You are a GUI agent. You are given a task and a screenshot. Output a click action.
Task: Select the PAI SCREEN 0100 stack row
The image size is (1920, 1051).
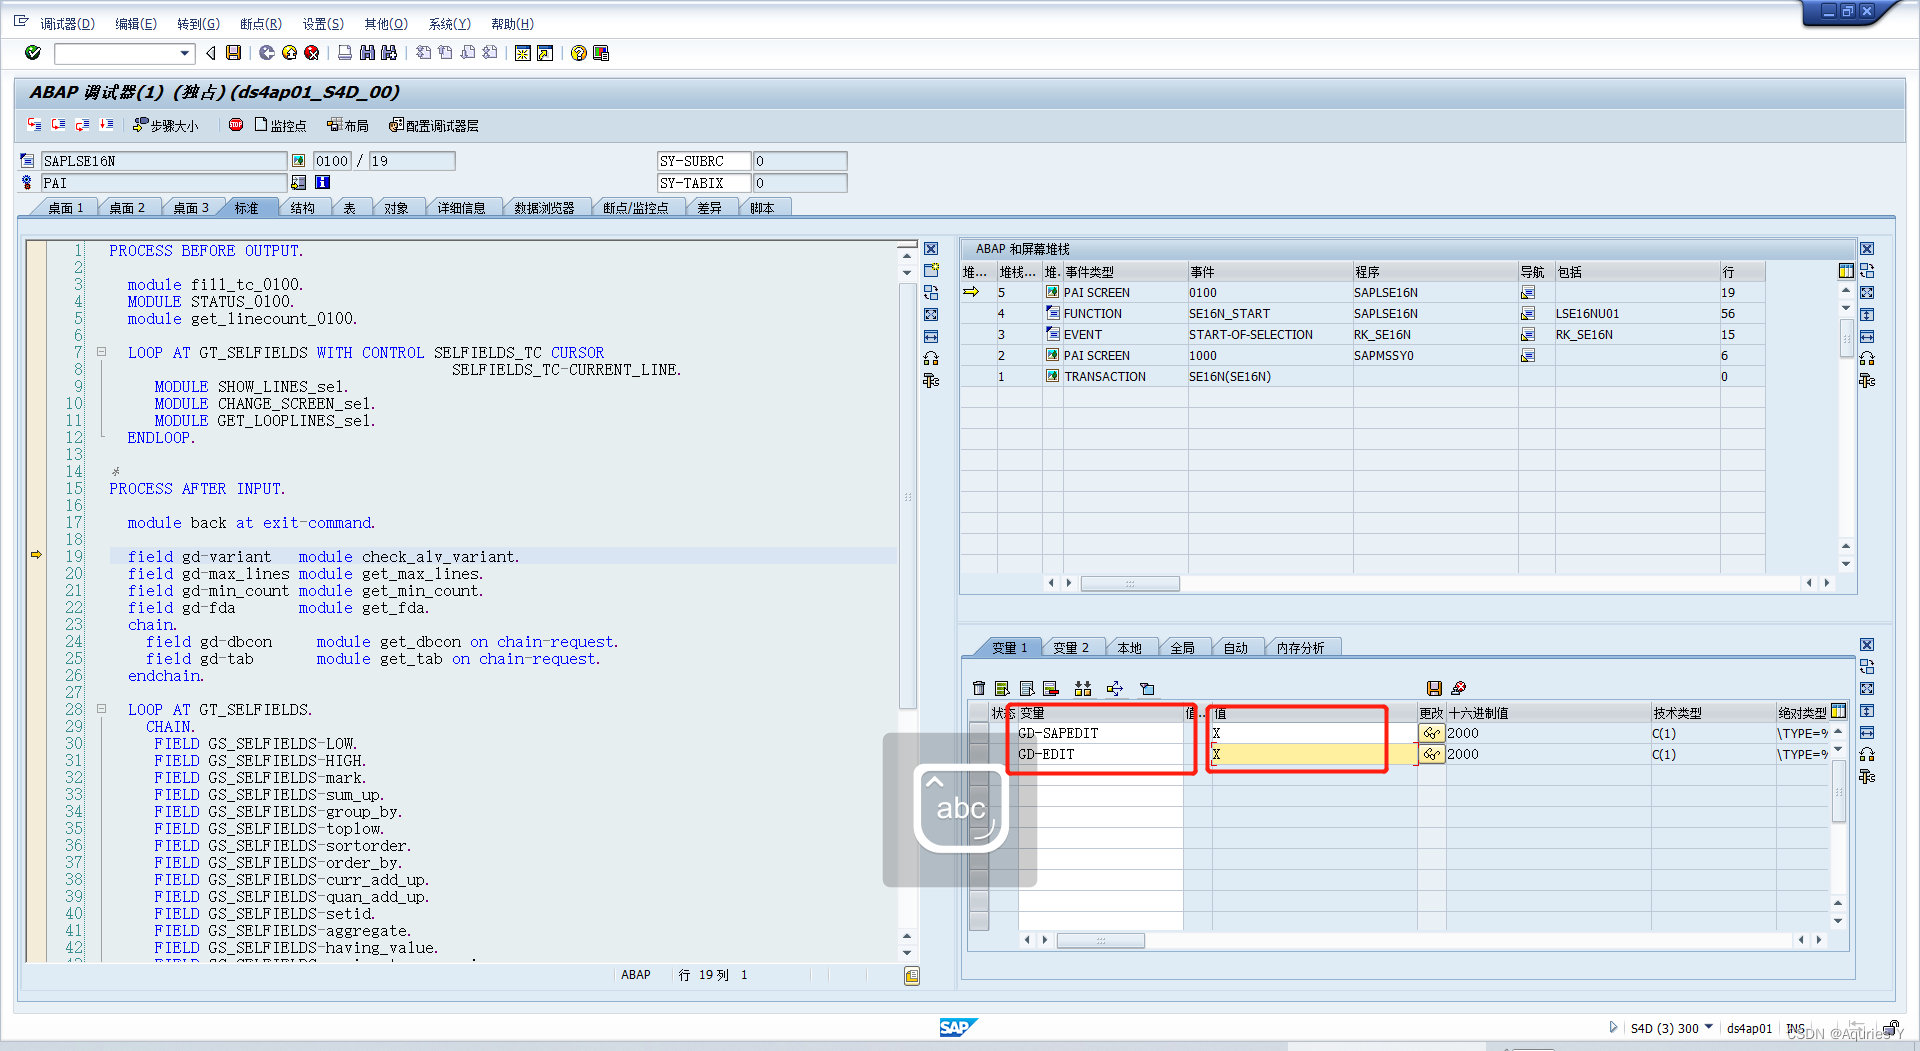[1362, 293]
